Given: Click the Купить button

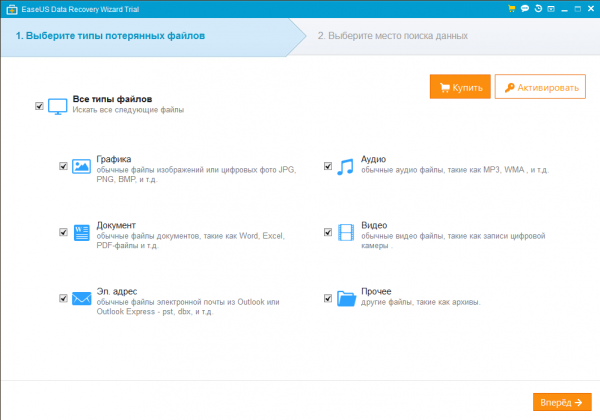Looking at the screenshot, I should (x=460, y=87).
